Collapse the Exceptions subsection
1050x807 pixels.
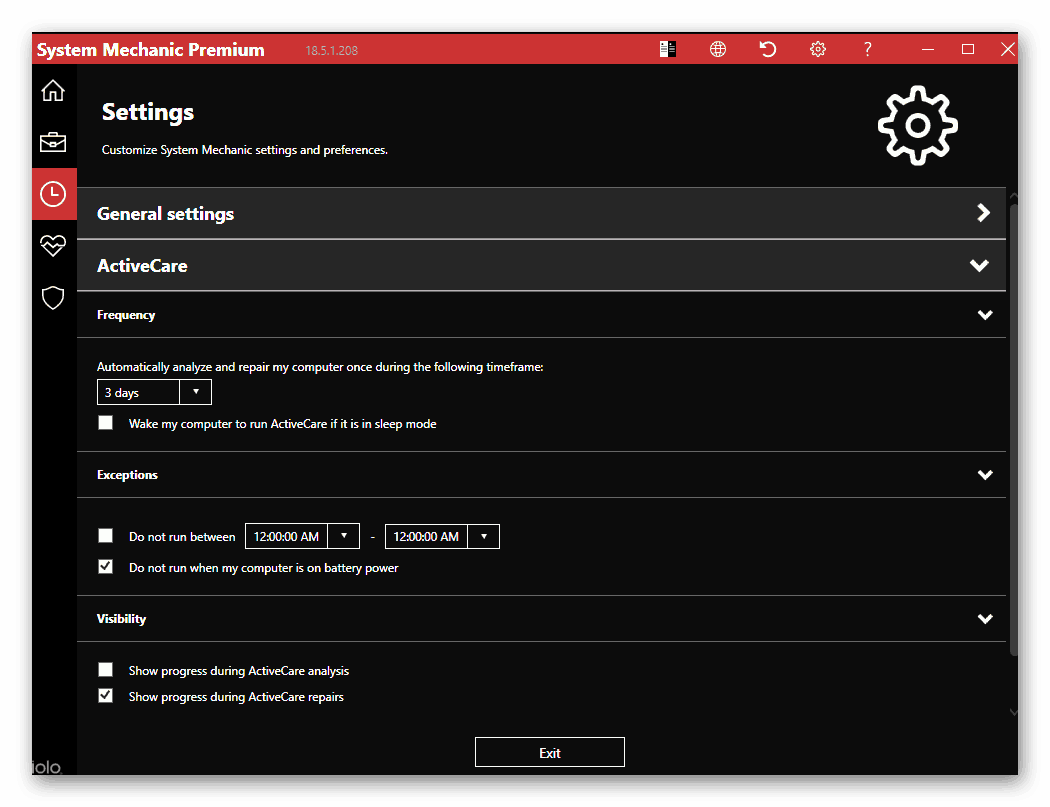click(541, 475)
